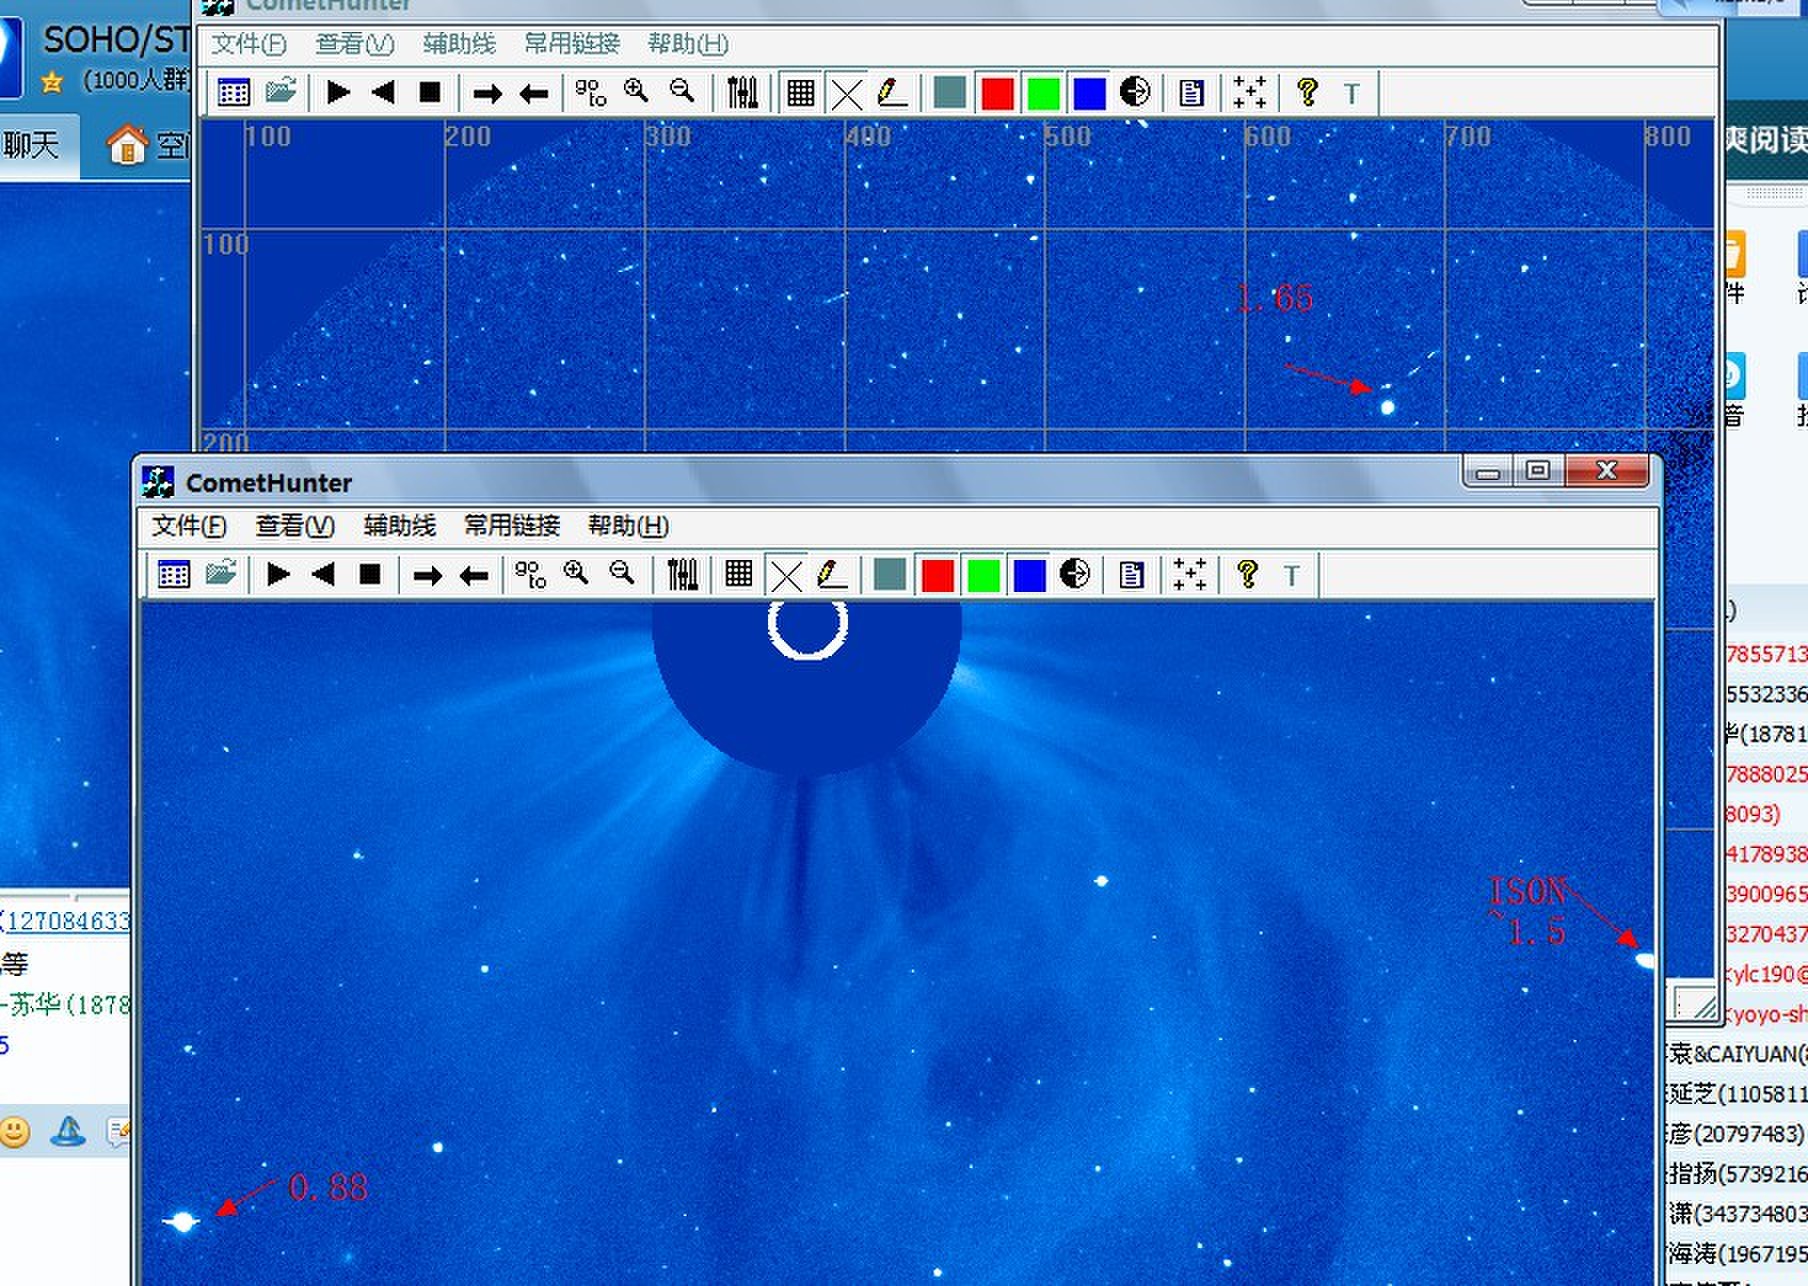Viewport: 1808px width, 1286px height.
Task: Stop playback in the front CometHunter window
Action: click(x=370, y=575)
